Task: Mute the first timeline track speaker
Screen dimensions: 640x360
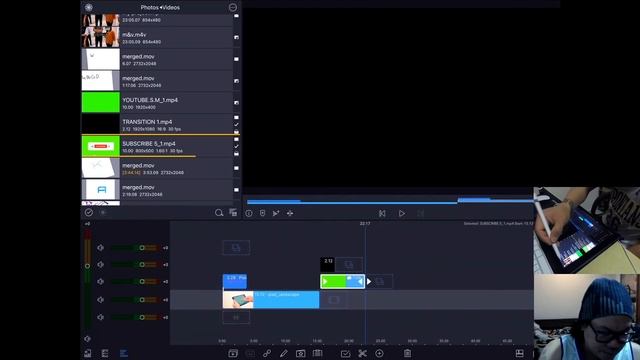Action: point(100,248)
